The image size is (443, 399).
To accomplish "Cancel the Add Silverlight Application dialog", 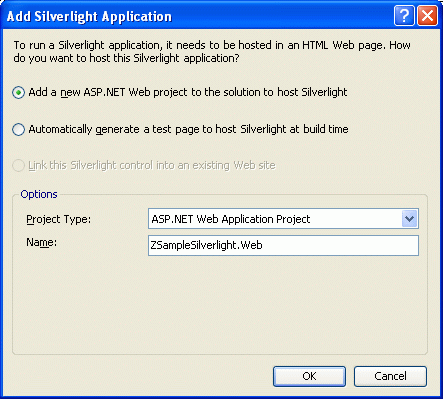I will (x=390, y=376).
